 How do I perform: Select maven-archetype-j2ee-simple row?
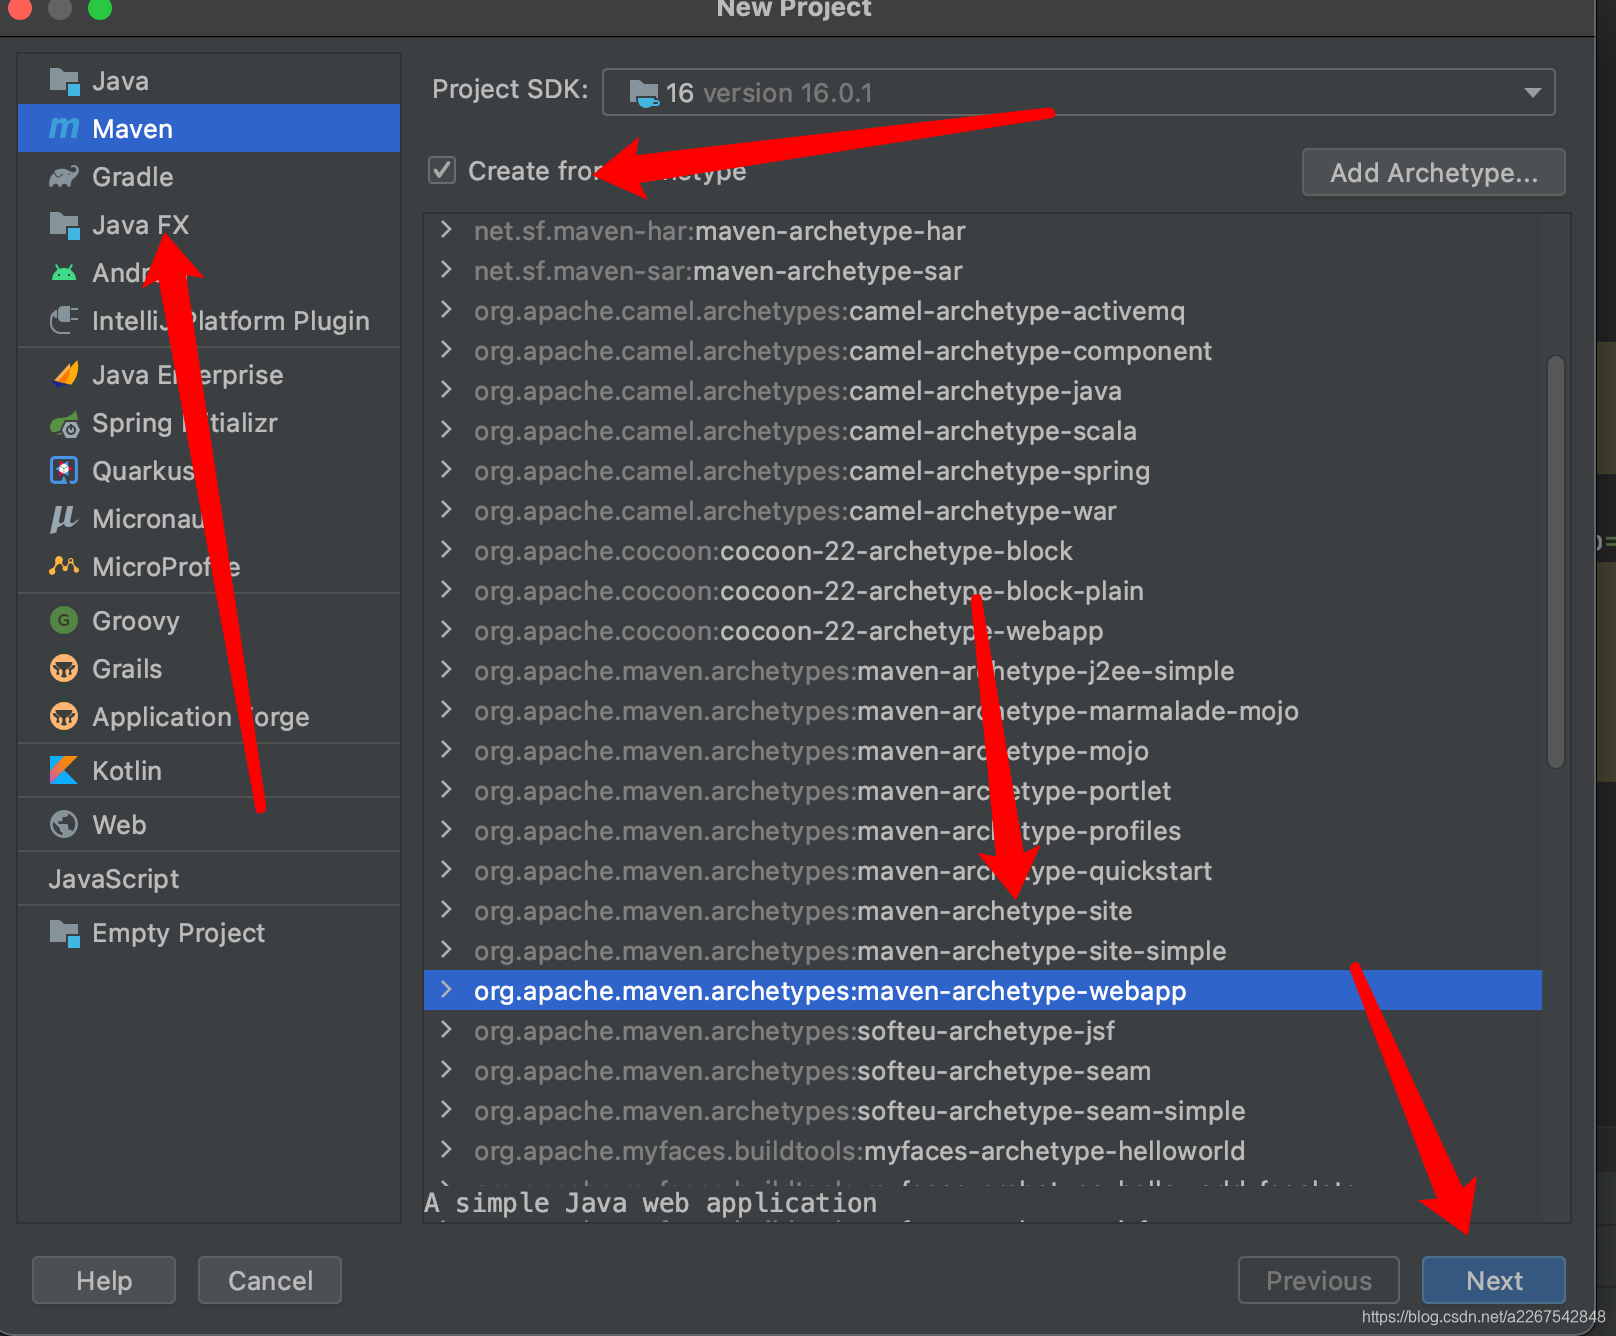[983, 671]
